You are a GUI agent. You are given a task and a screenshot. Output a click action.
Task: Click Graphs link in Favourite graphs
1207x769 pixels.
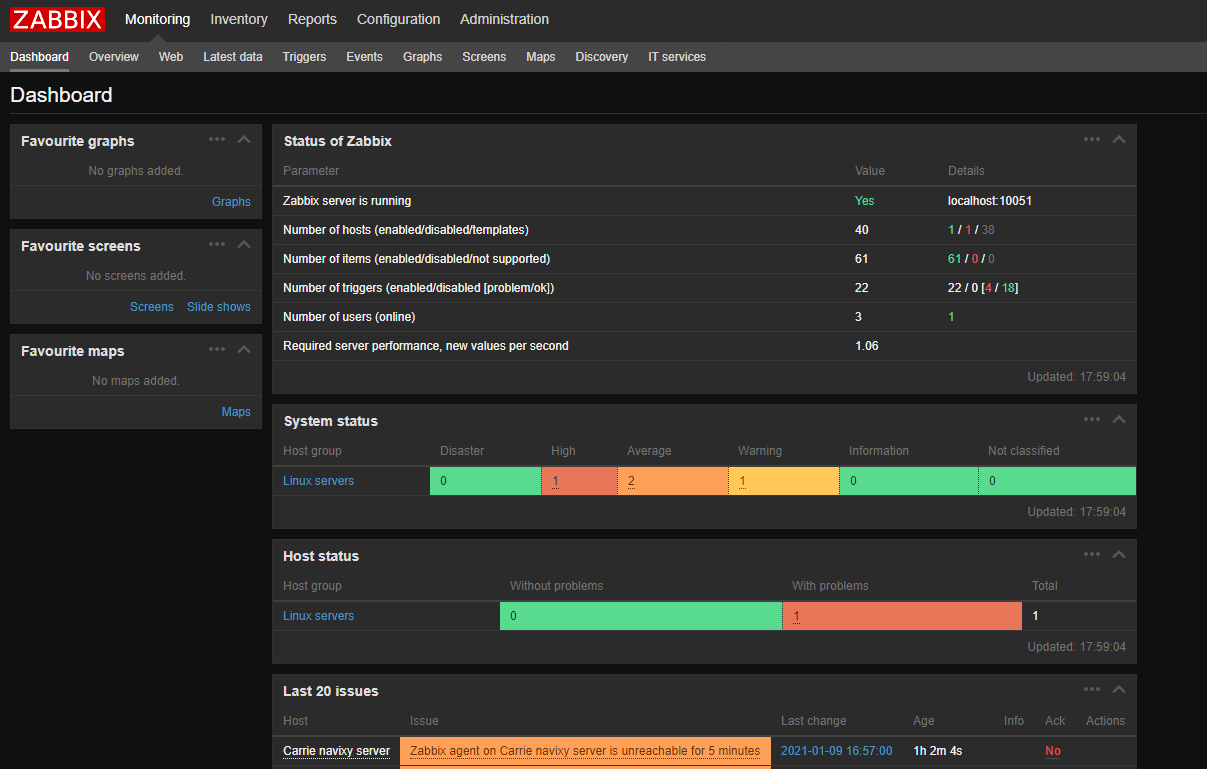tap(231, 202)
